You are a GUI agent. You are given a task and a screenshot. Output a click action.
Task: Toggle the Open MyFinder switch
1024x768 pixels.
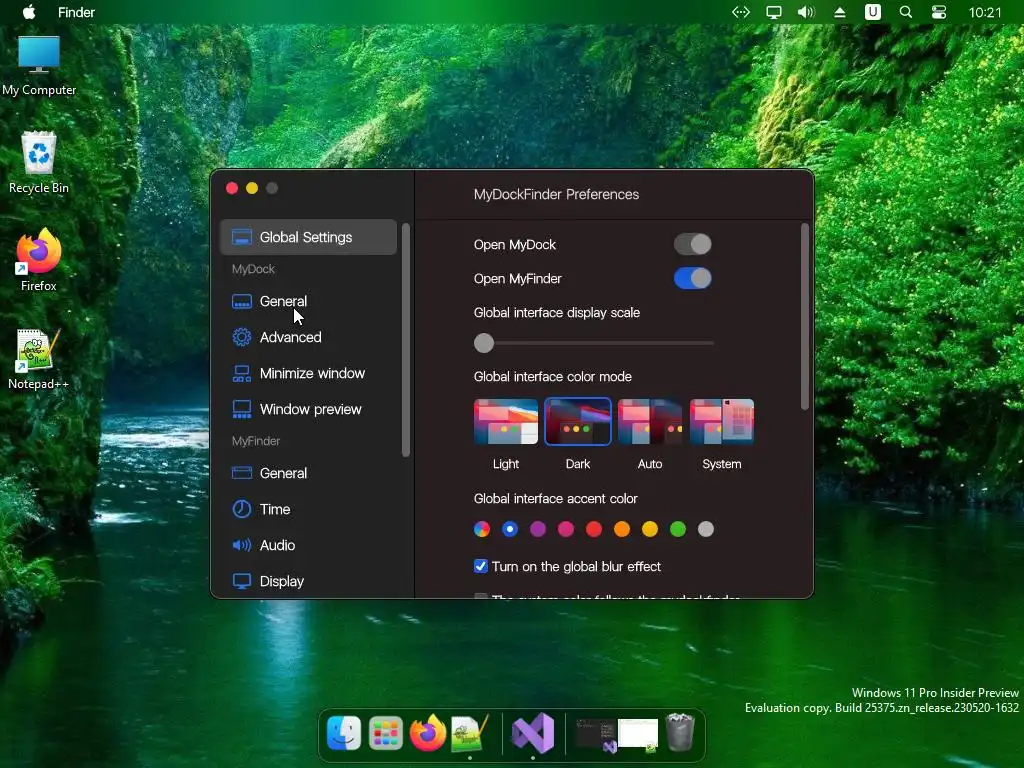(692, 278)
